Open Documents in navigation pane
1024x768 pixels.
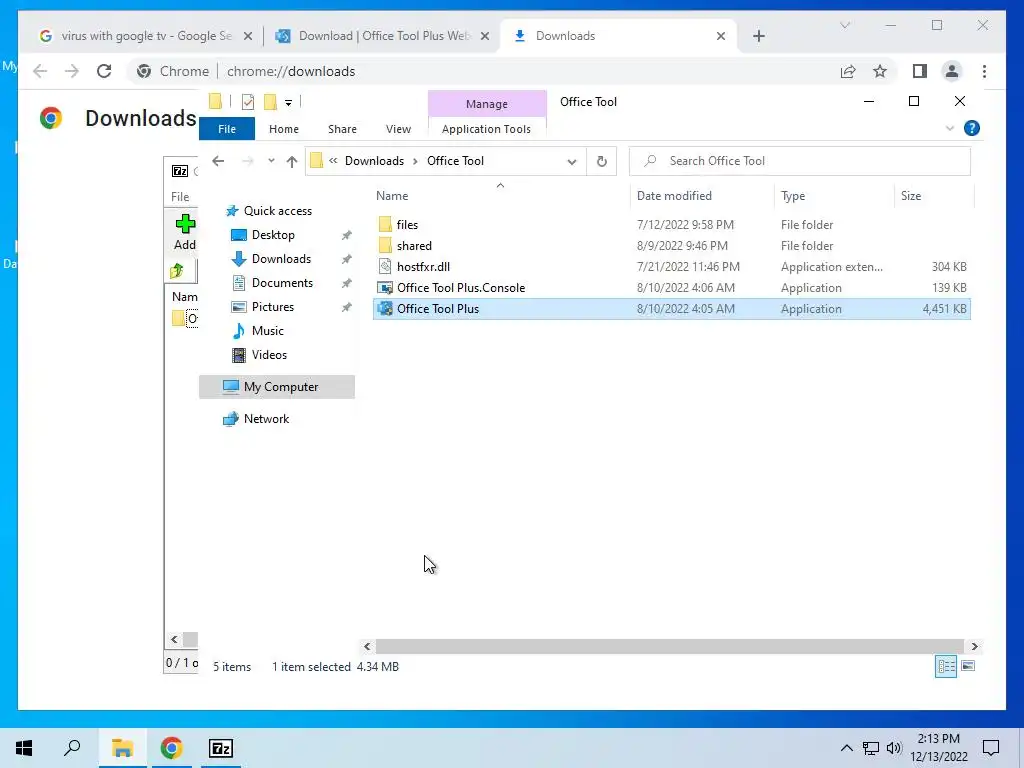282,283
